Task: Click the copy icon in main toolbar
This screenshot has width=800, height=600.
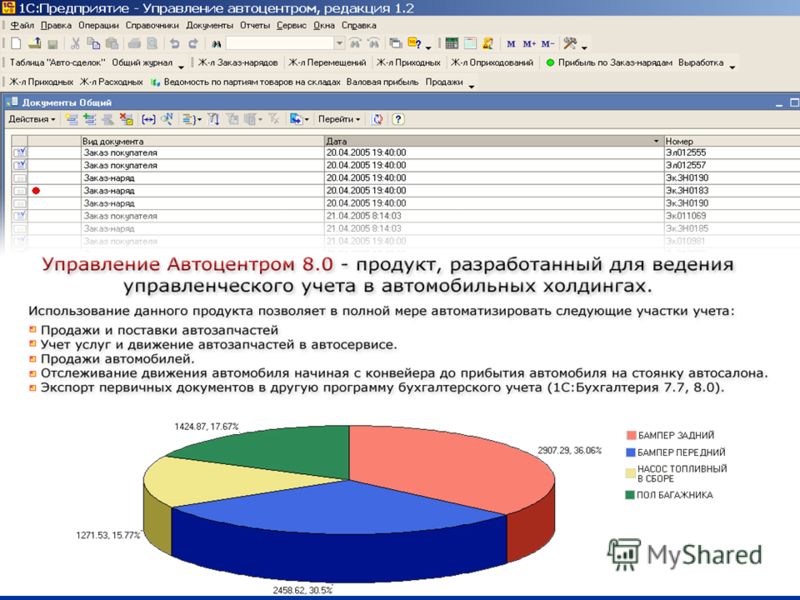Action: click(93, 43)
